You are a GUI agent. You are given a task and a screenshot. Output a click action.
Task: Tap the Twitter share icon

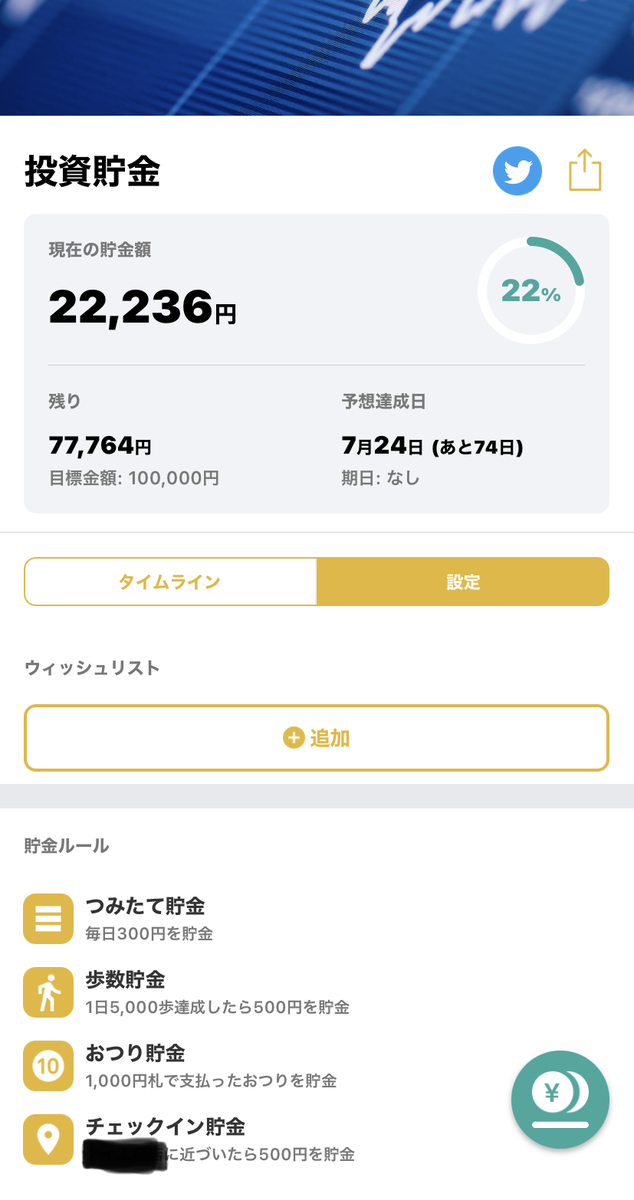tap(517, 171)
